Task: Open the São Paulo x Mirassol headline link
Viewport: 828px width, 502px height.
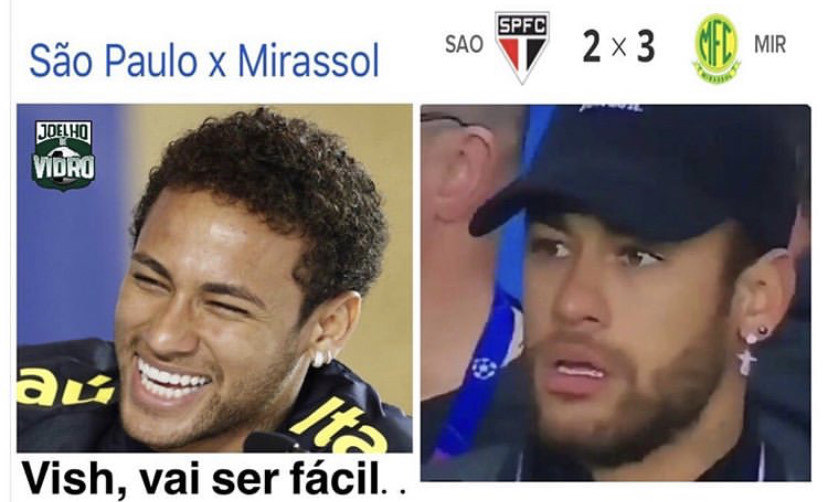Action: click(204, 62)
